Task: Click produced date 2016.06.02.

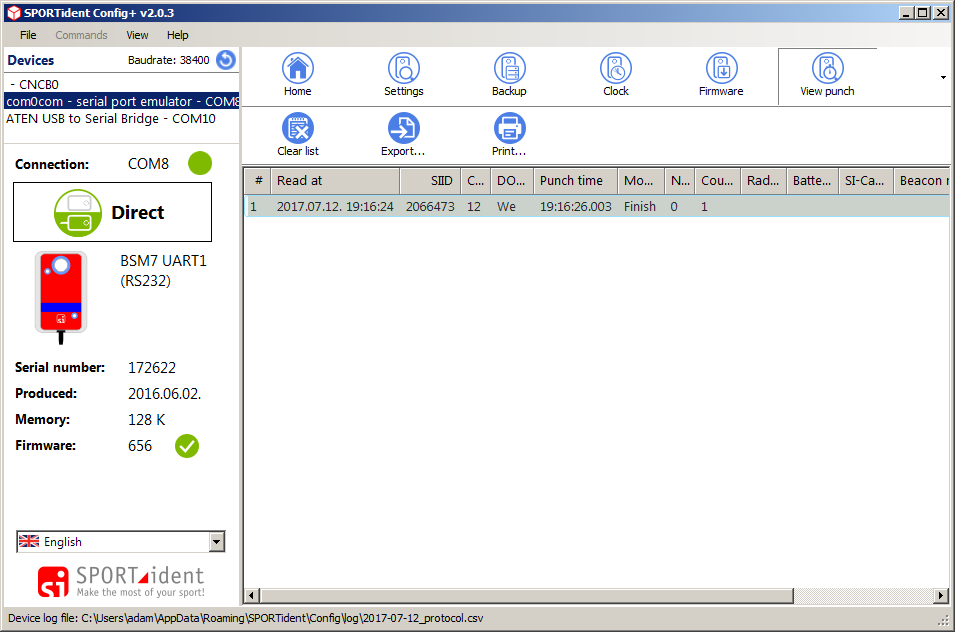Action: (164, 394)
